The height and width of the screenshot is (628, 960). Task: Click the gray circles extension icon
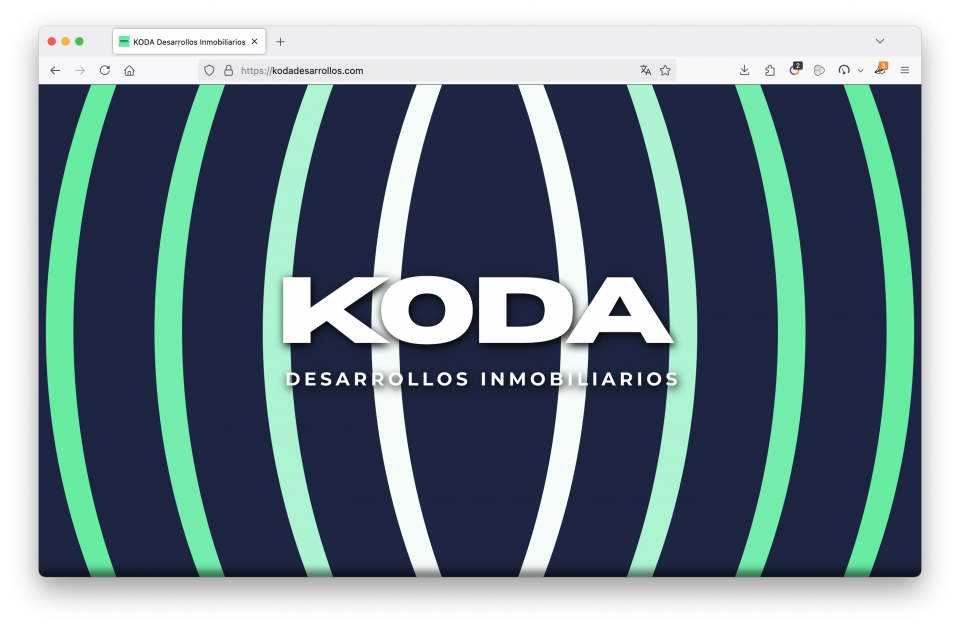point(819,71)
